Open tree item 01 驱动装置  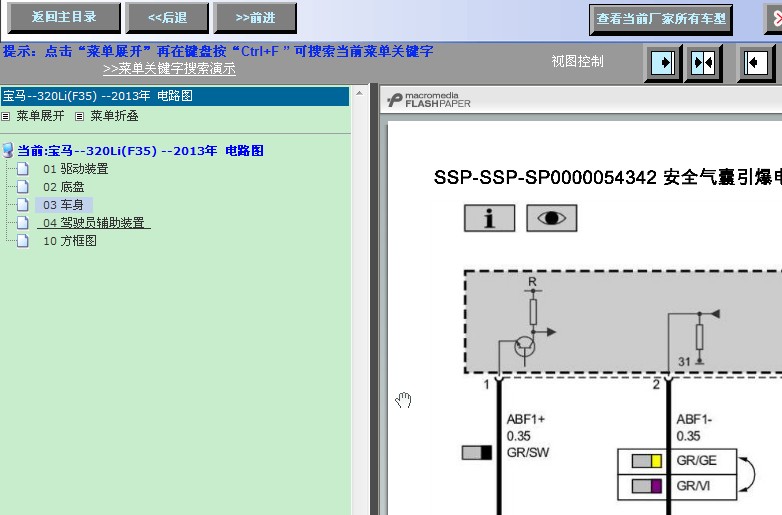point(76,169)
